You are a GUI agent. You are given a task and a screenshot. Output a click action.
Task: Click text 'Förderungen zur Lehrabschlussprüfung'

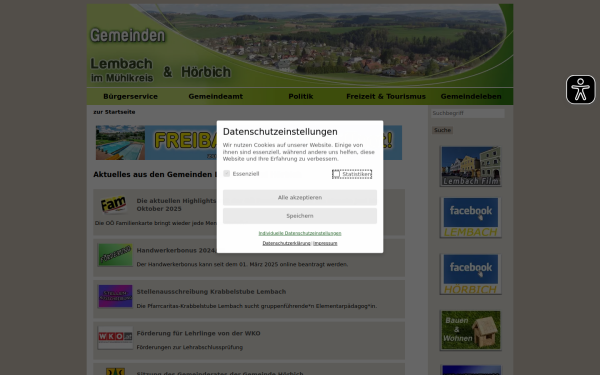click(x=189, y=347)
